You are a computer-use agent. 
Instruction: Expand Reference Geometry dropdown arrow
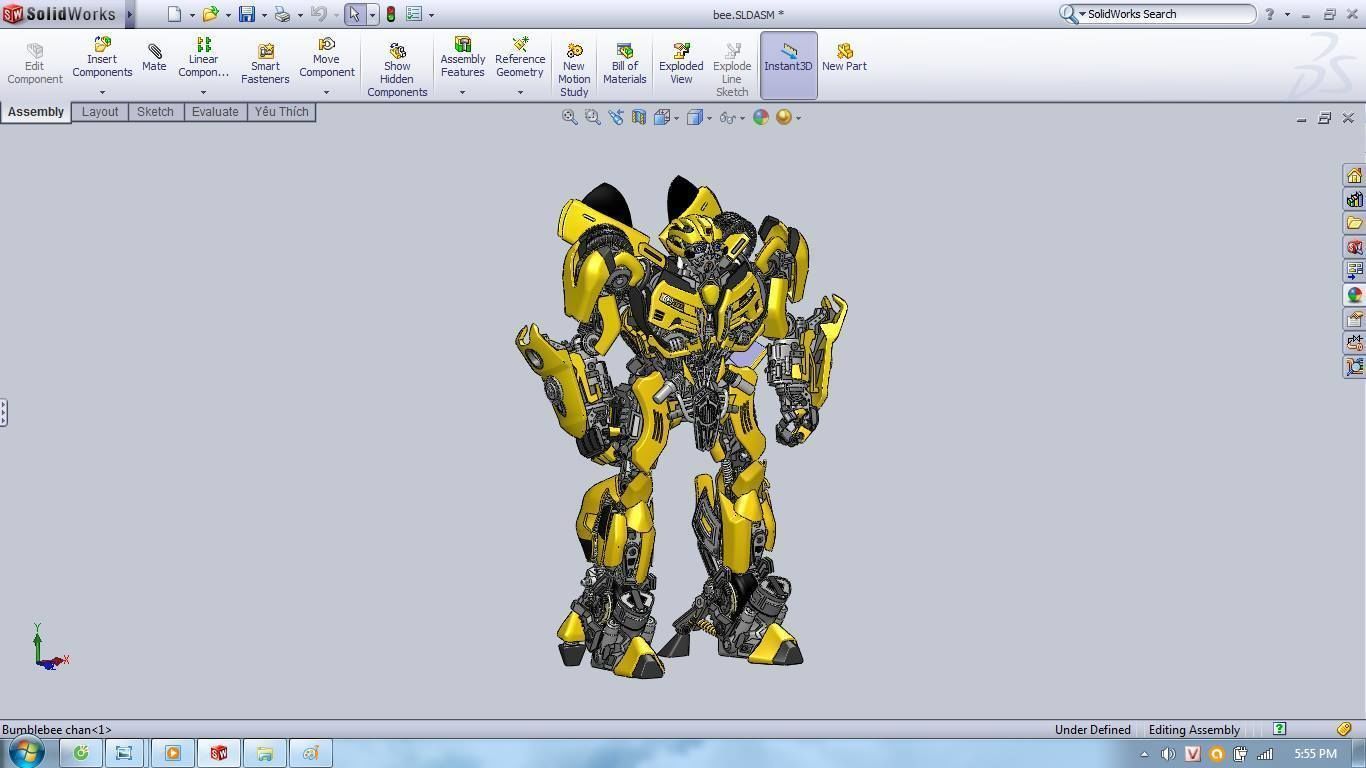520,92
